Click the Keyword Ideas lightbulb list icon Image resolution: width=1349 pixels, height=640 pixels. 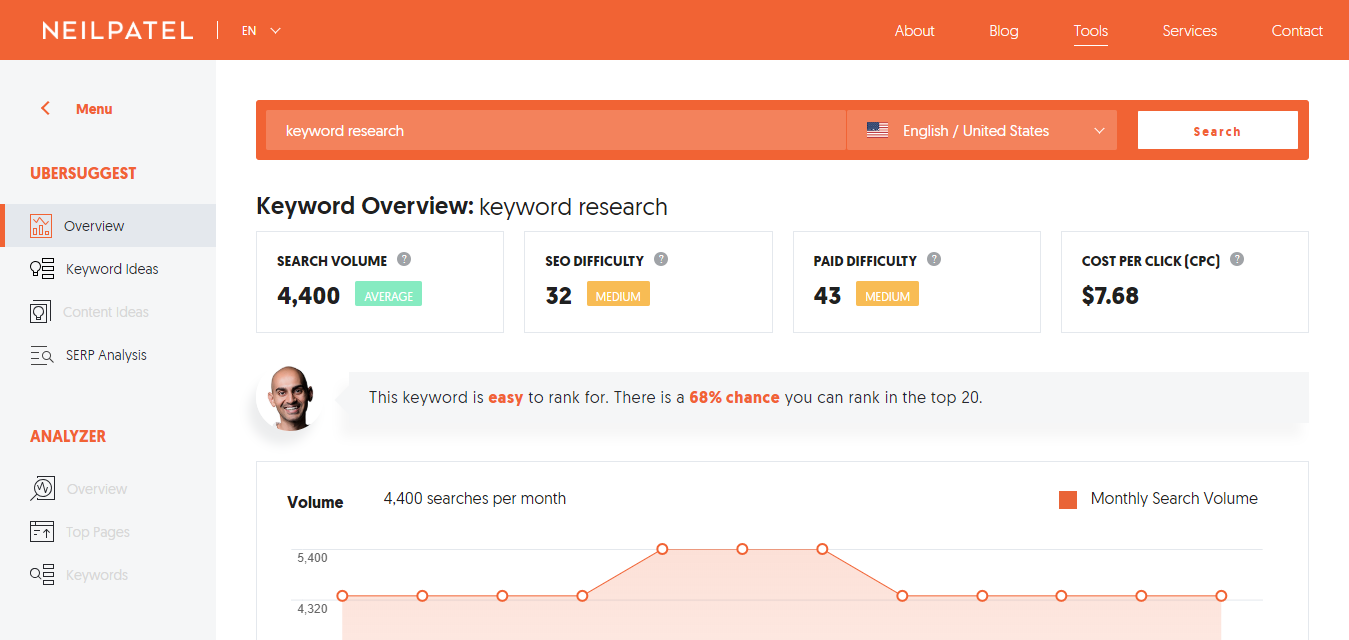(42, 269)
